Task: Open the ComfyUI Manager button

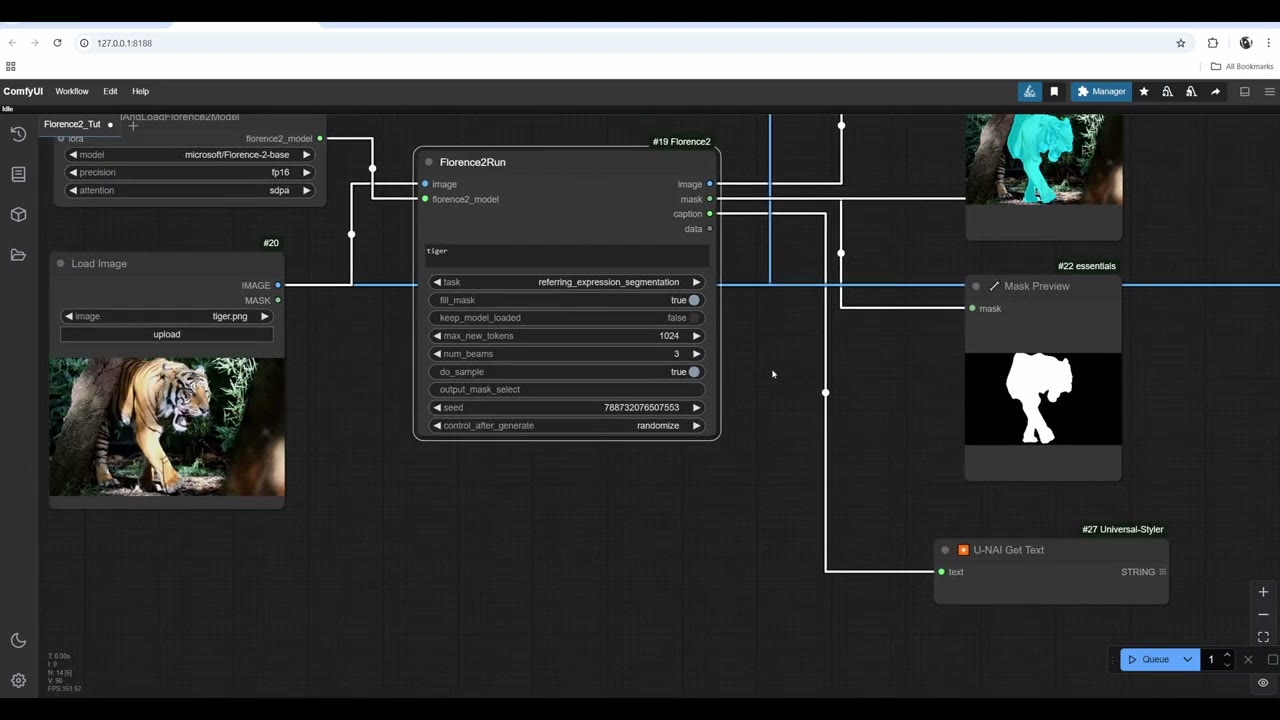Action: (x=1101, y=91)
